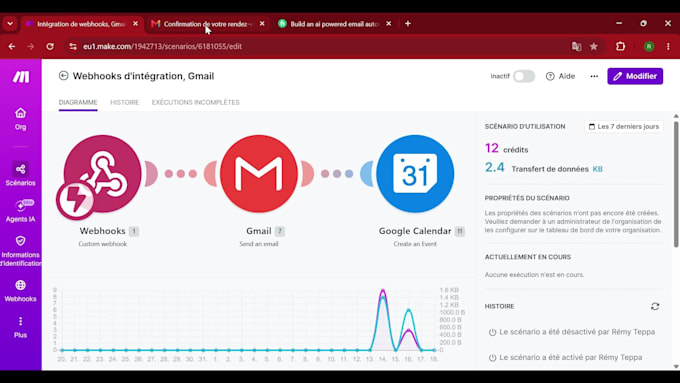Viewport: 680px width, 383px height.
Task: Select the Webhooks module circle
Action: [103, 173]
